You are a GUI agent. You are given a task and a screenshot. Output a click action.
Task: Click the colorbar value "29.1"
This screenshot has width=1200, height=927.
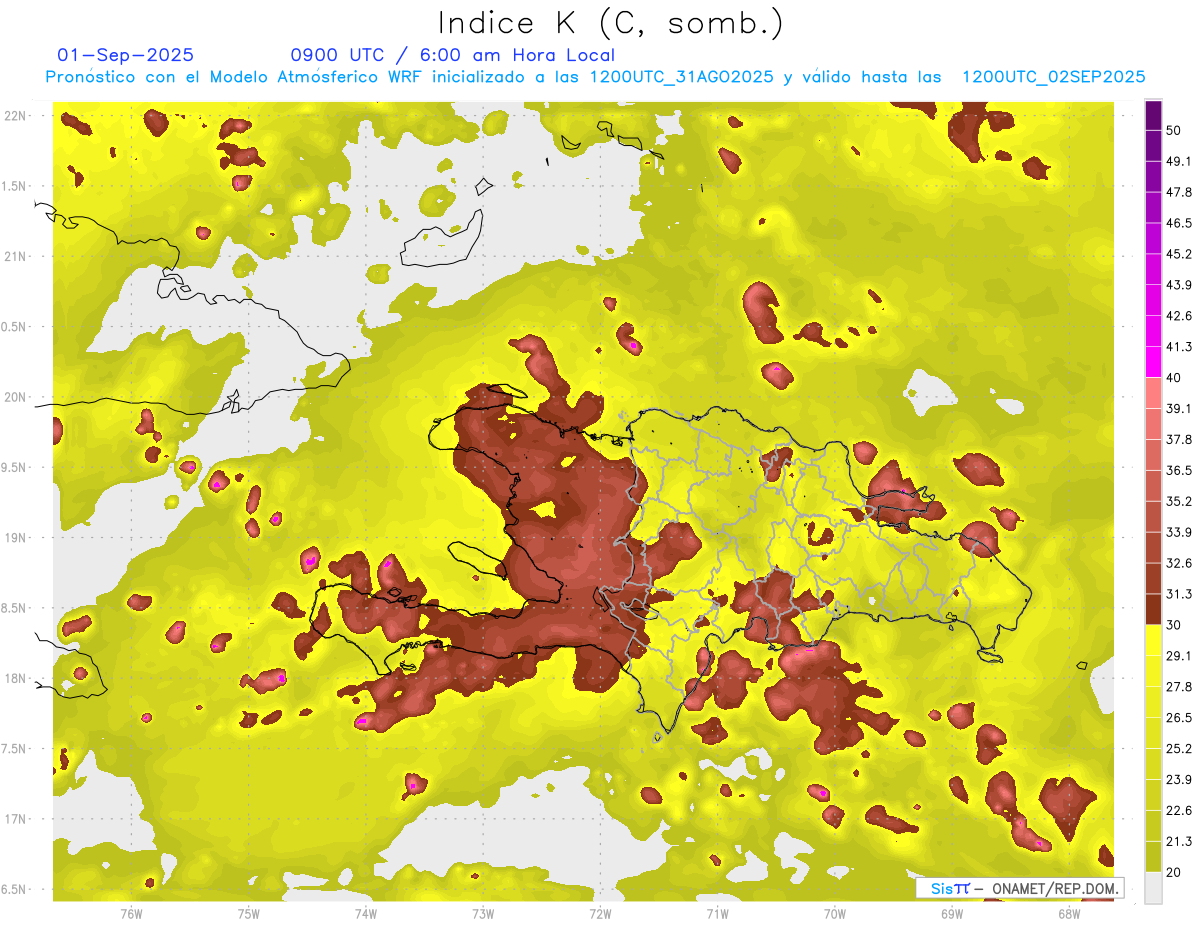1179,655
